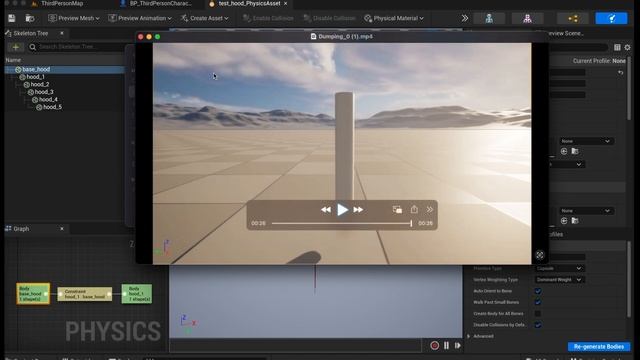Select the Constraint hood_1 : base_hood node
Image resolution: width=640 pixels, height=360 pixels.
pos(84,294)
